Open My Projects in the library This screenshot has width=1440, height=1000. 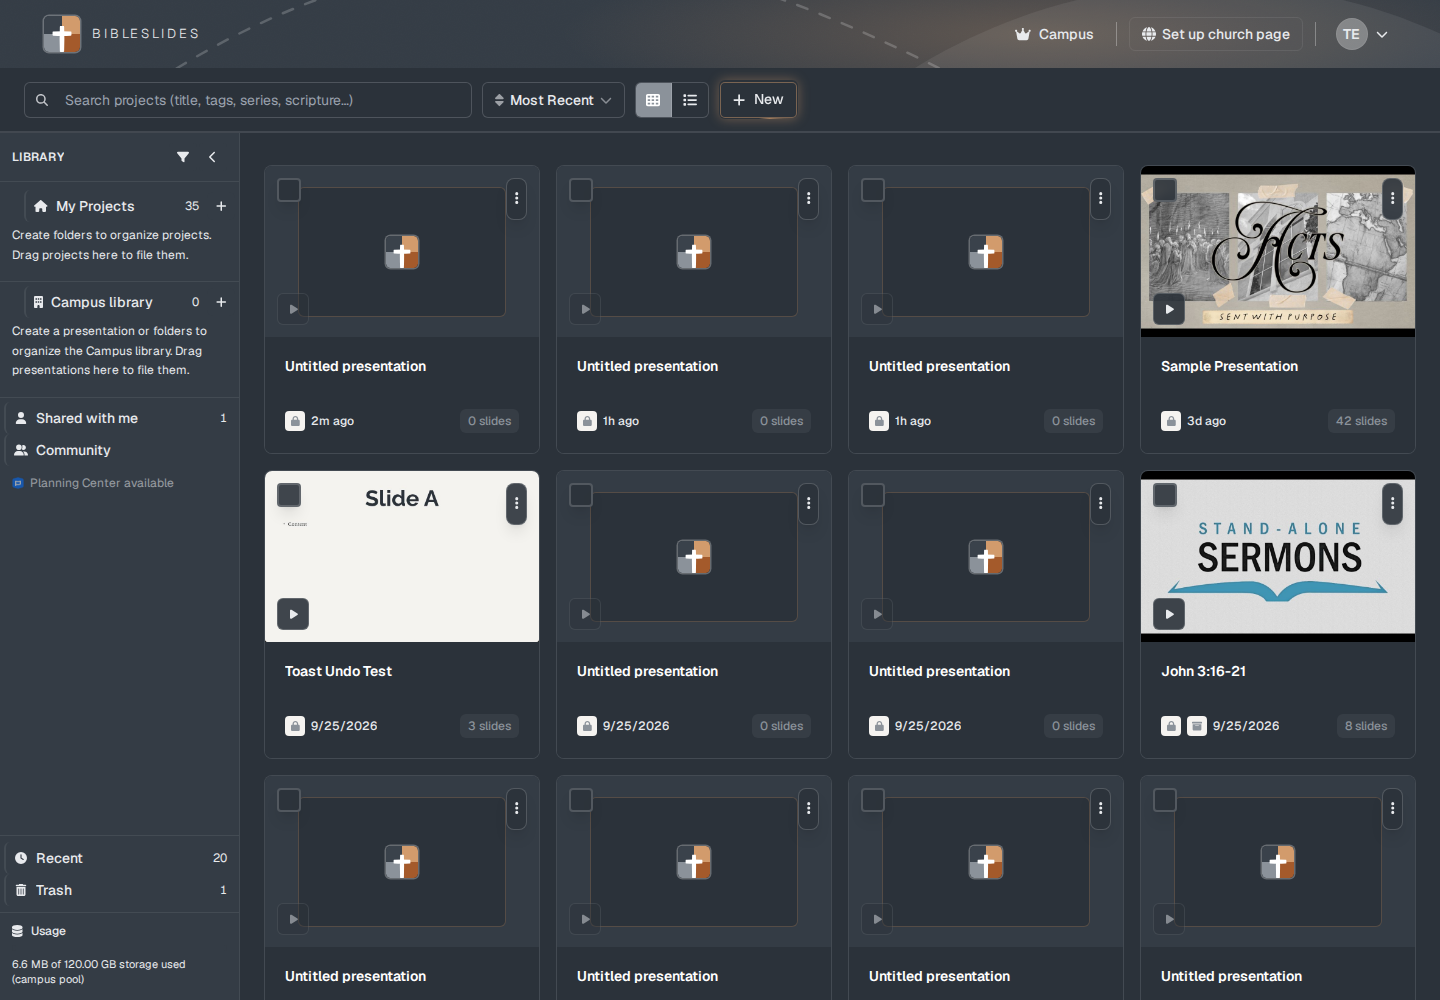tap(95, 206)
